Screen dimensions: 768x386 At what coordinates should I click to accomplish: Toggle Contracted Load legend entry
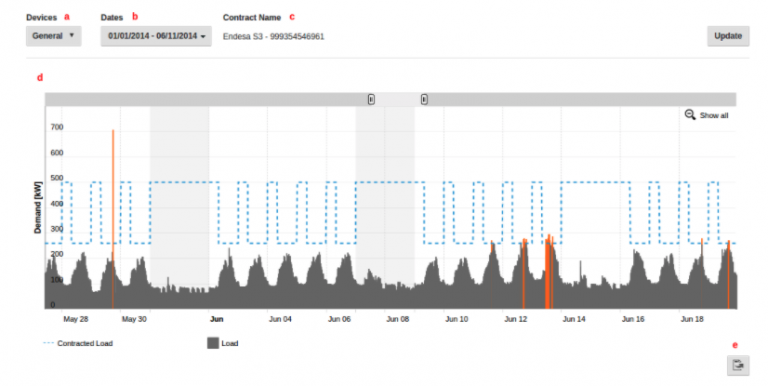(x=78, y=343)
